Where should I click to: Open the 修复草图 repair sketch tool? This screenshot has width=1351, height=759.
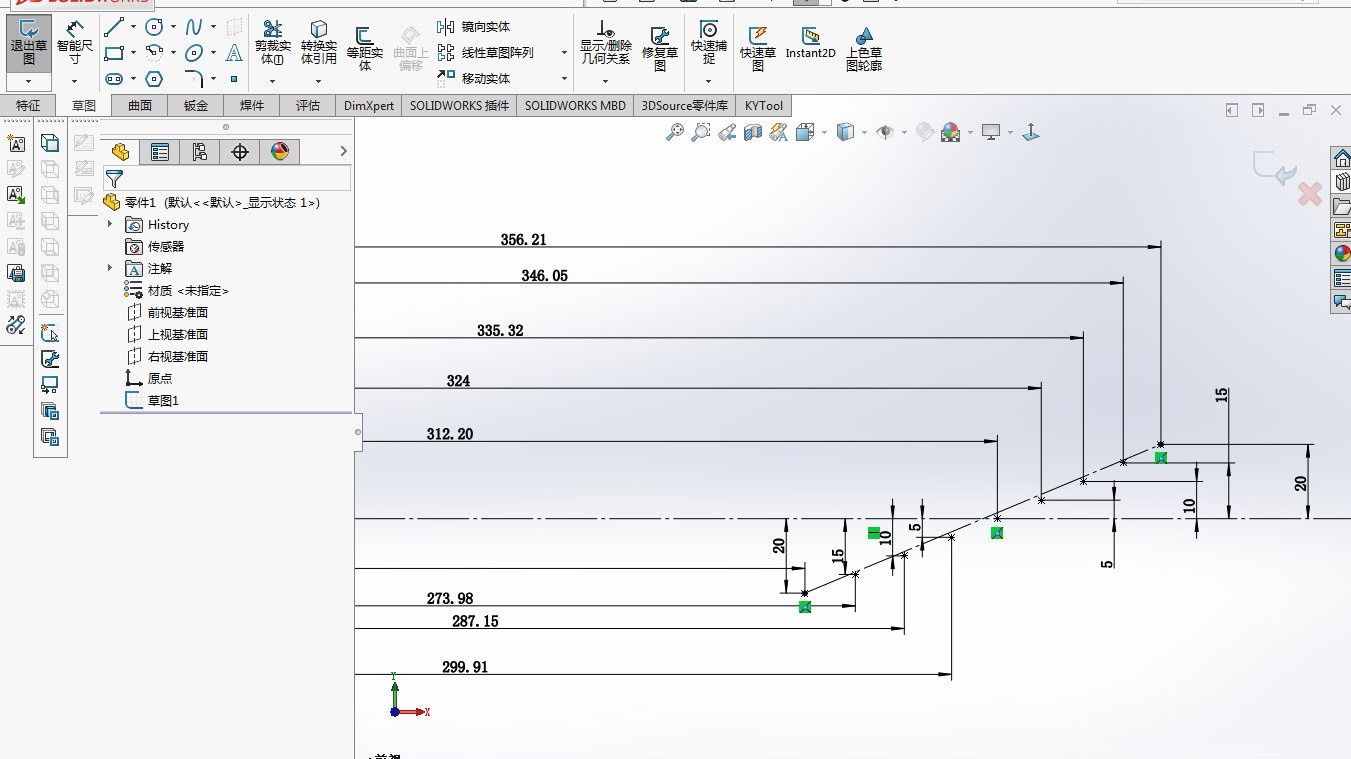pos(660,46)
